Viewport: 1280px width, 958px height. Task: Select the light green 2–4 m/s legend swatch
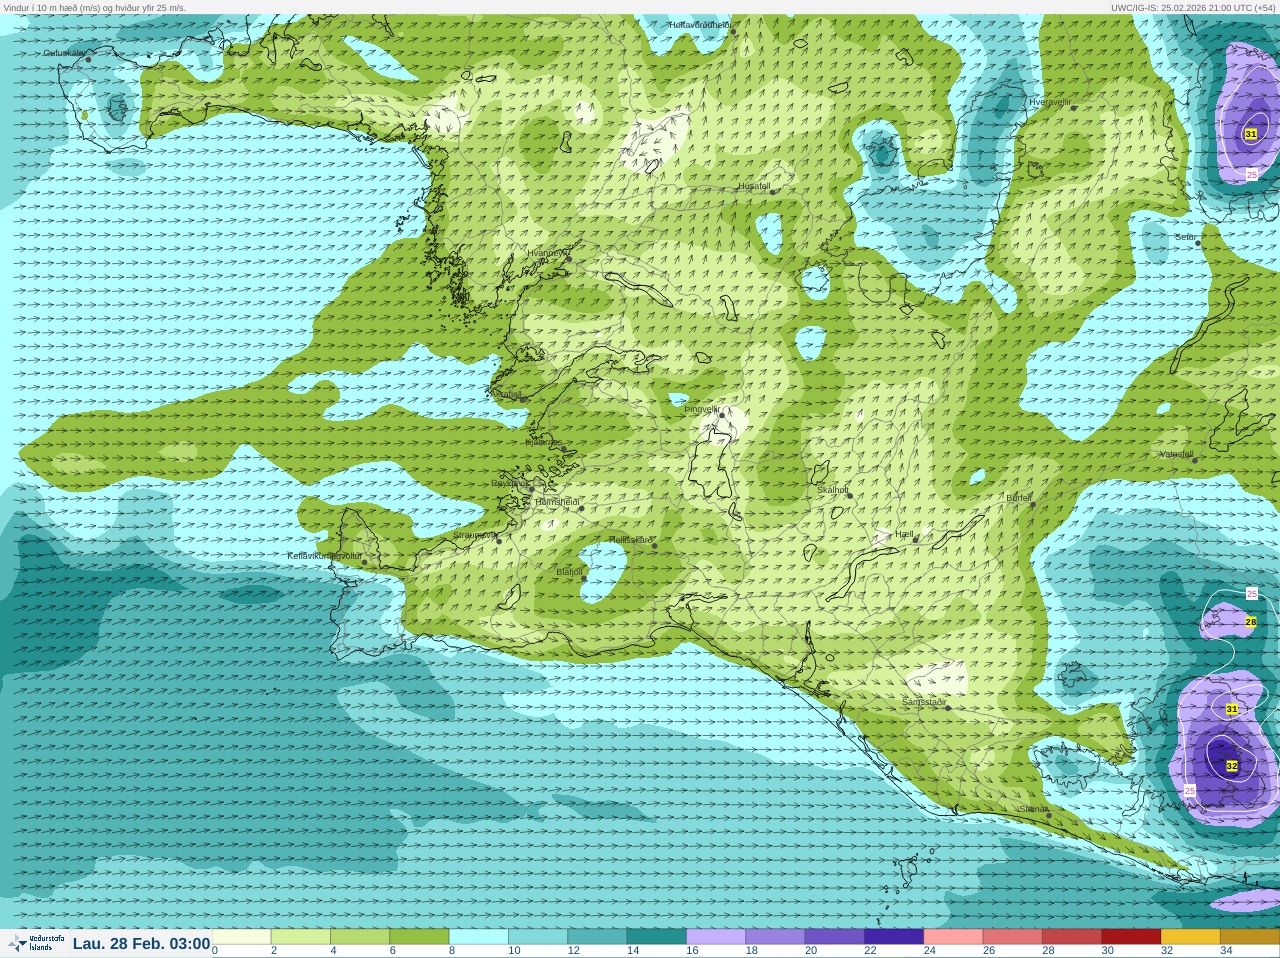click(301, 937)
